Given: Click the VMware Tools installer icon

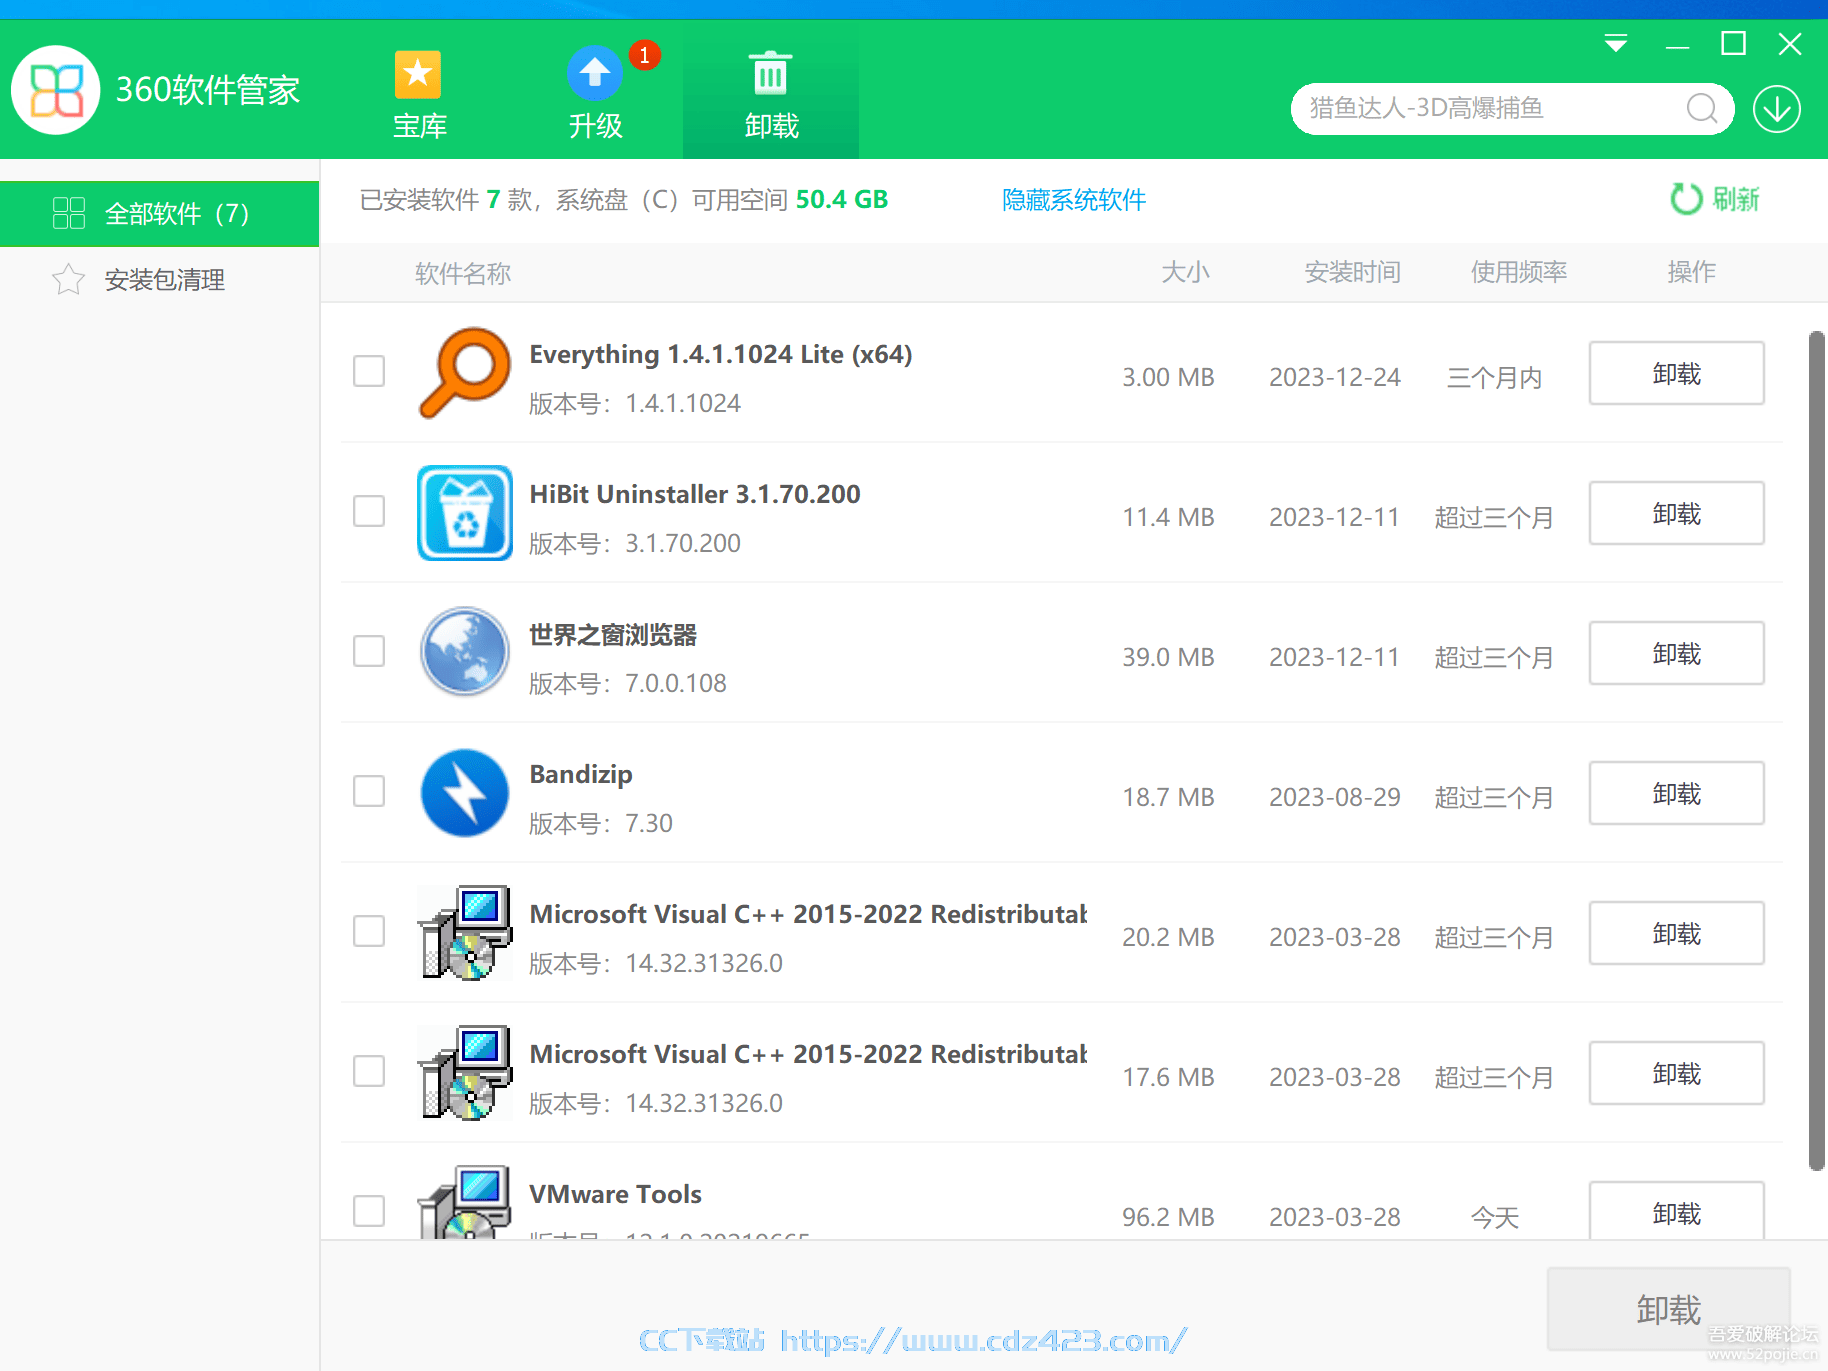Looking at the screenshot, I should (x=465, y=1202).
